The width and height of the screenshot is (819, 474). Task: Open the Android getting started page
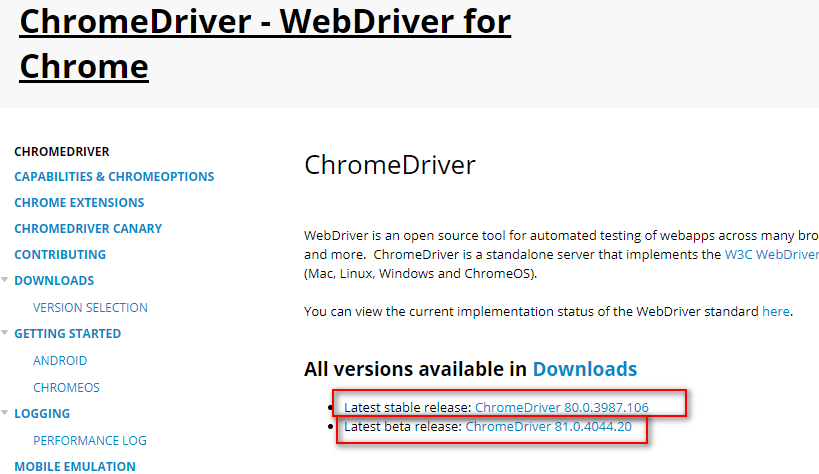point(60,361)
